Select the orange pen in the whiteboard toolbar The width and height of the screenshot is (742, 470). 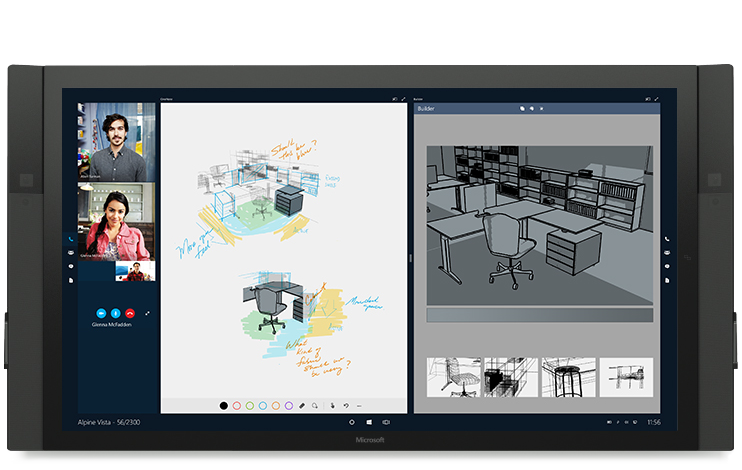(276, 406)
